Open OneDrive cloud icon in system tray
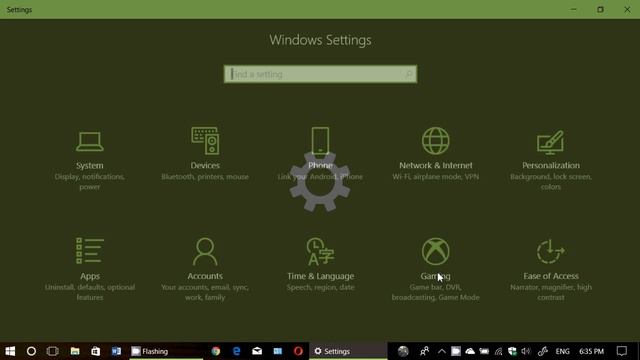Viewport: 640px width, 360px height. (x=470, y=351)
